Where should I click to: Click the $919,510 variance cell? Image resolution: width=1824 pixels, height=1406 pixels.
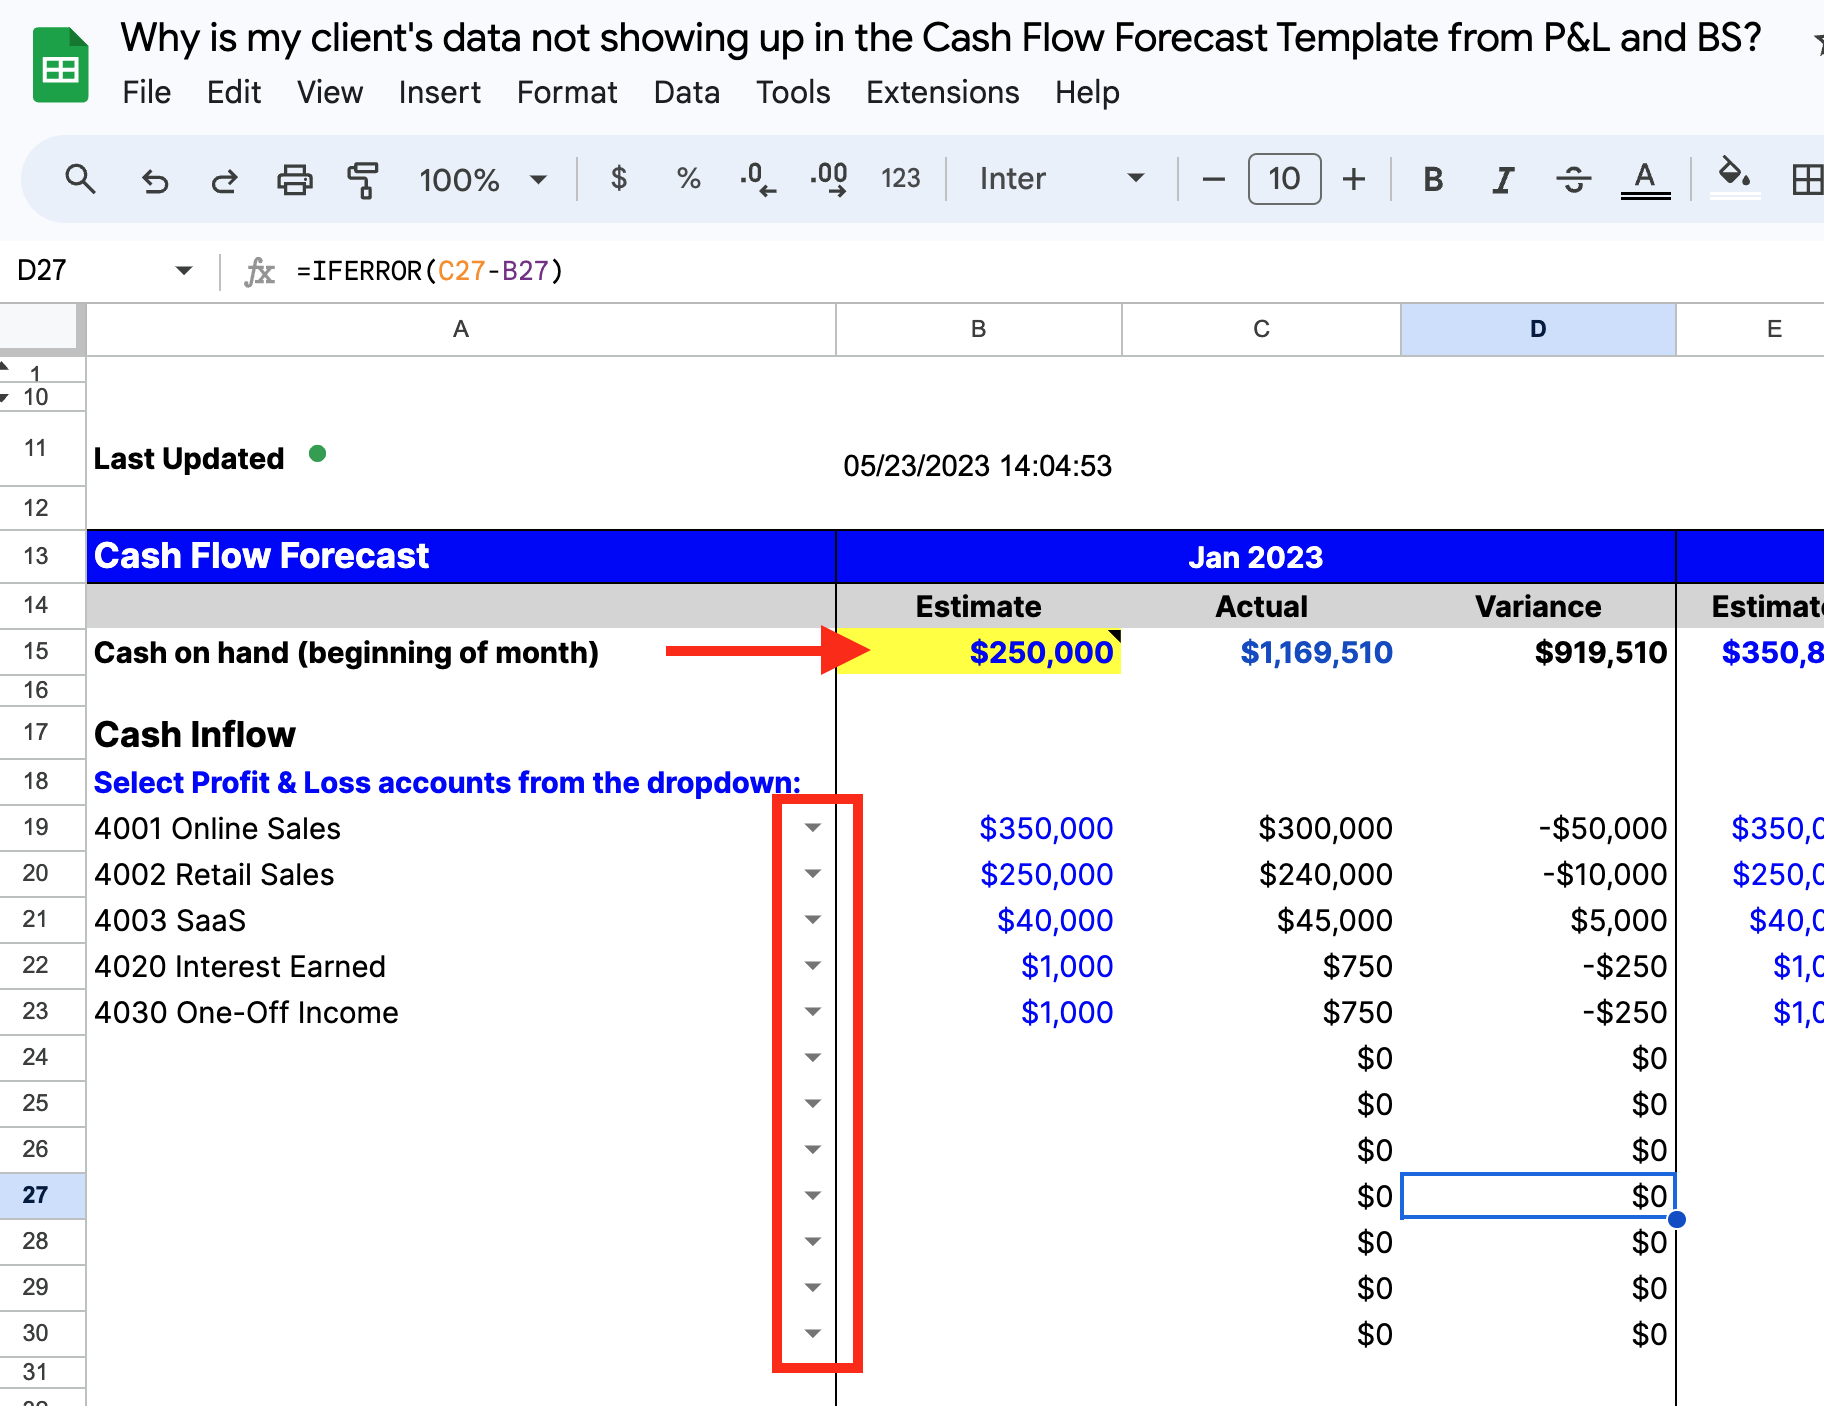click(x=1538, y=652)
